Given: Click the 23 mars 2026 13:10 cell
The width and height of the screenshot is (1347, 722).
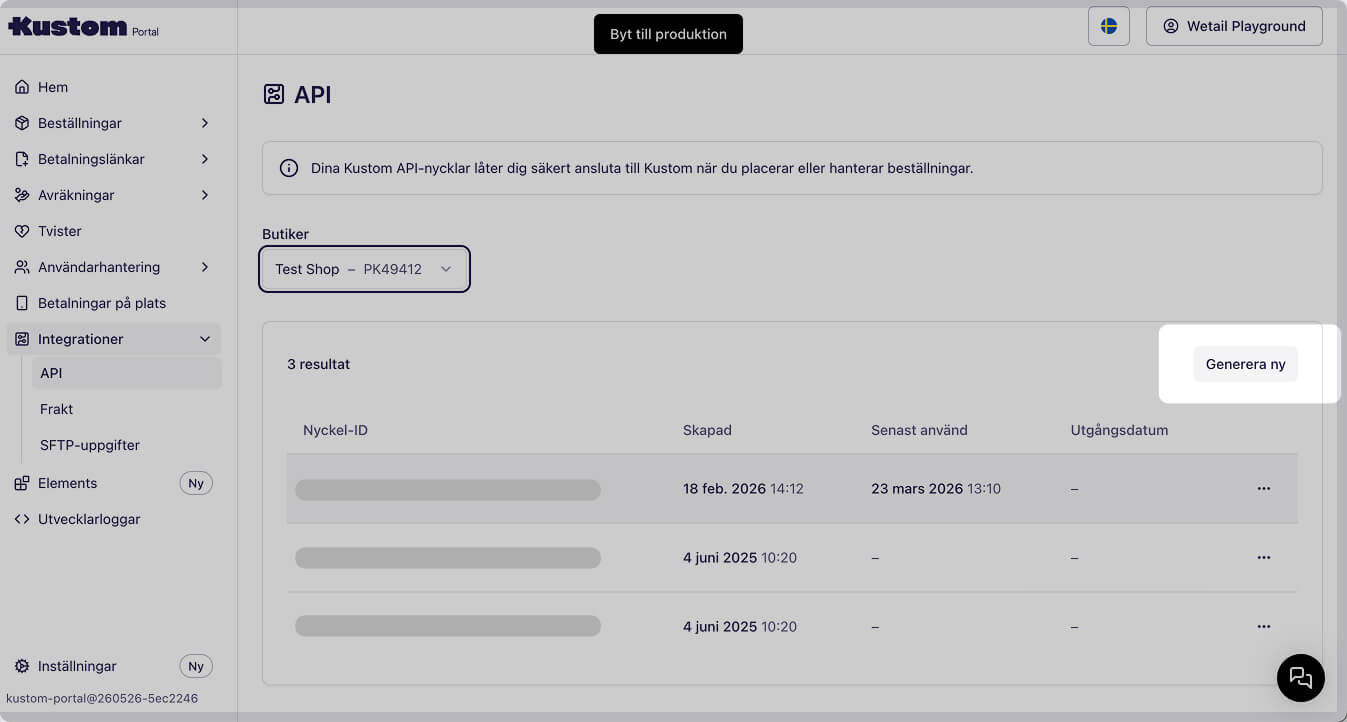Looking at the screenshot, I should coord(936,489).
